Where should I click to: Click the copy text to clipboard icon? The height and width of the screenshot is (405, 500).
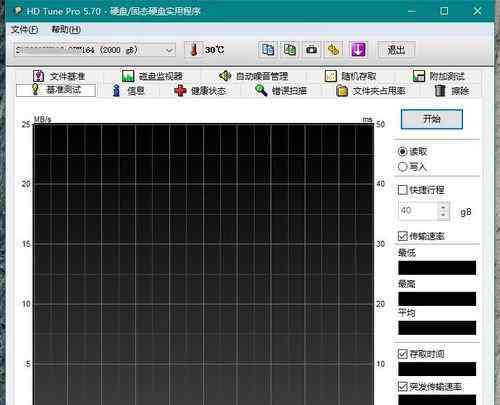pos(268,50)
